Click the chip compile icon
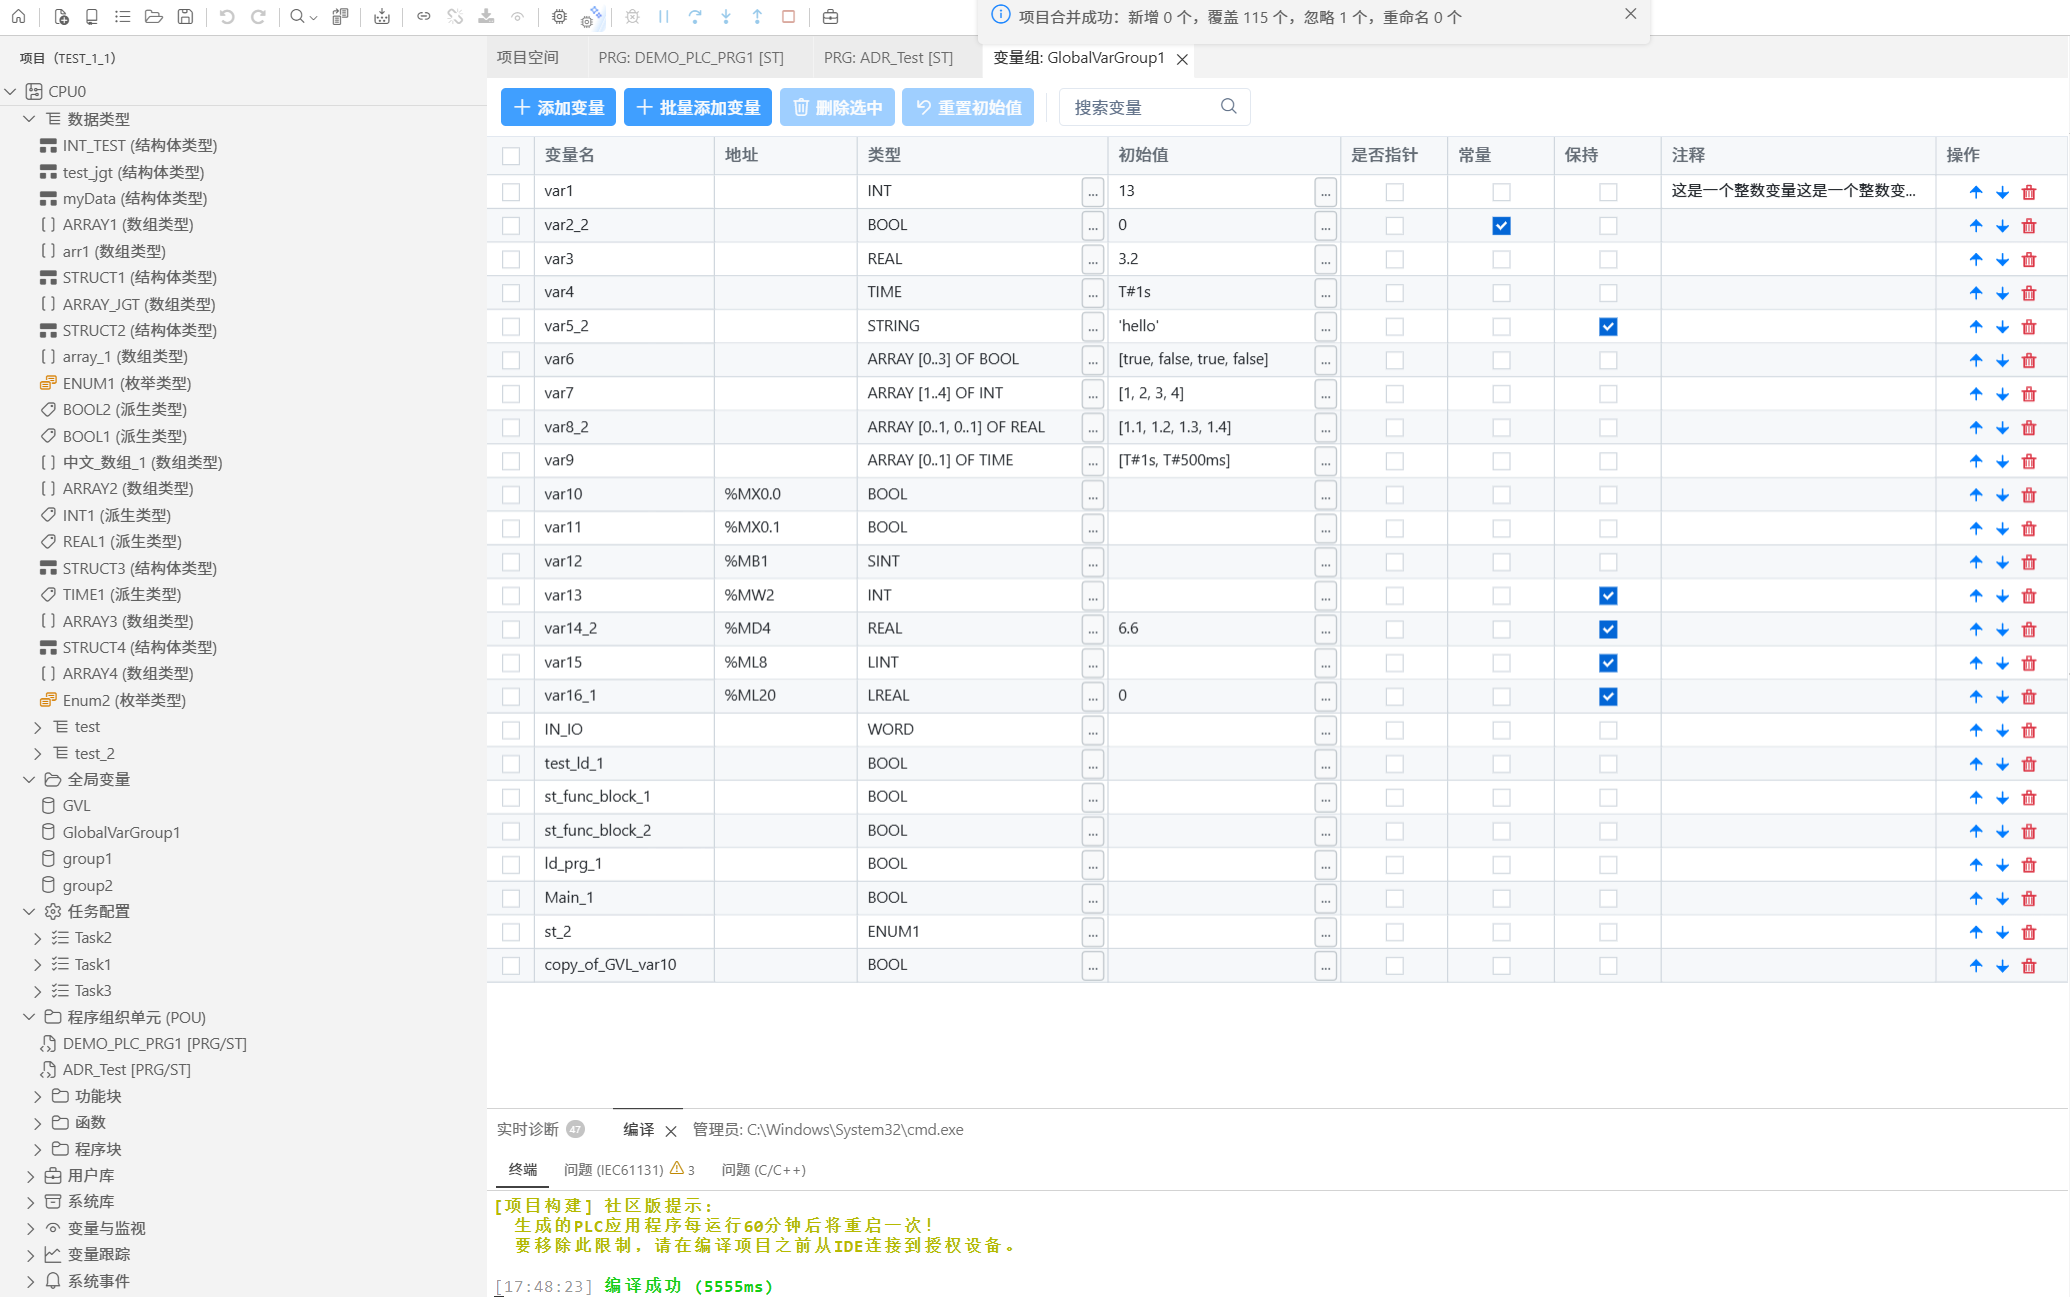Screen dimensions: 2070x1297 point(559,17)
